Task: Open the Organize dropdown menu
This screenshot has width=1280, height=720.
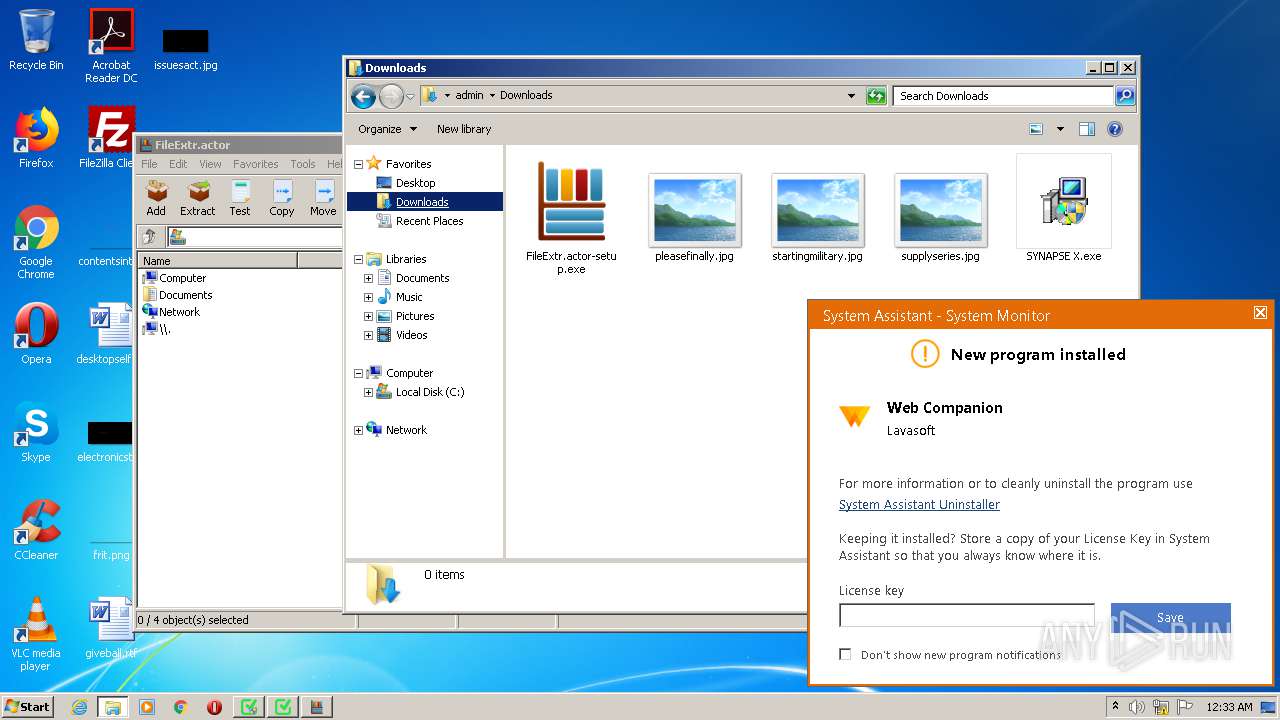Action: click(388, 129)
